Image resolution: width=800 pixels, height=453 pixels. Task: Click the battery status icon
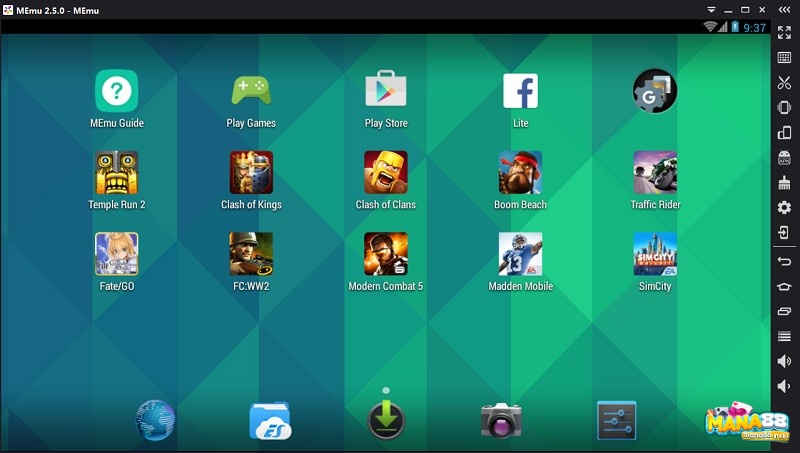735,27
